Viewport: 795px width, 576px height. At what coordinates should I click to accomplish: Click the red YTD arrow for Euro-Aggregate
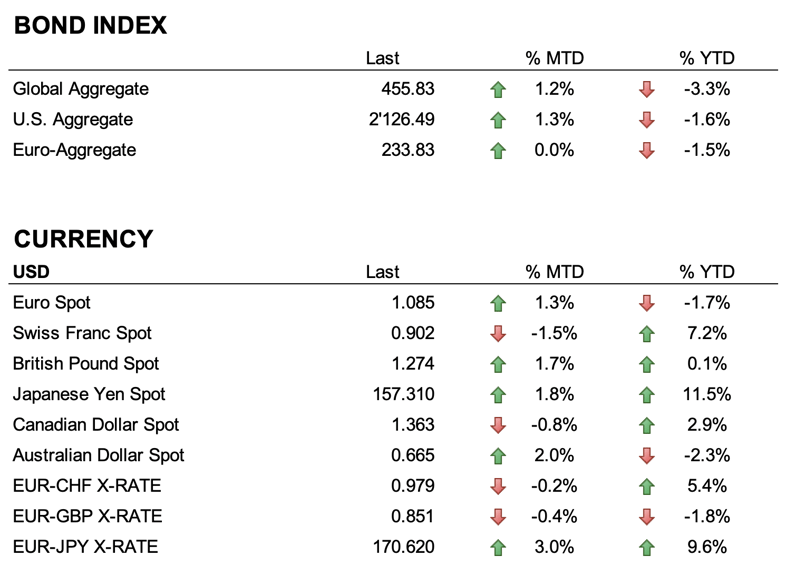click(x=646, y=151)
